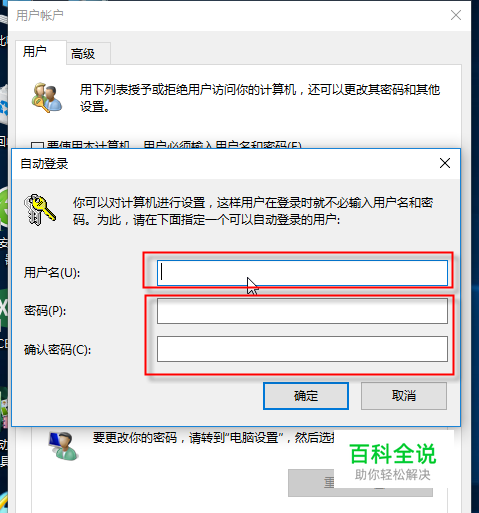Click the keys icon in 自动登录 dialog
The height and width of the screenshot is (513, 479).
coord(39,210)
